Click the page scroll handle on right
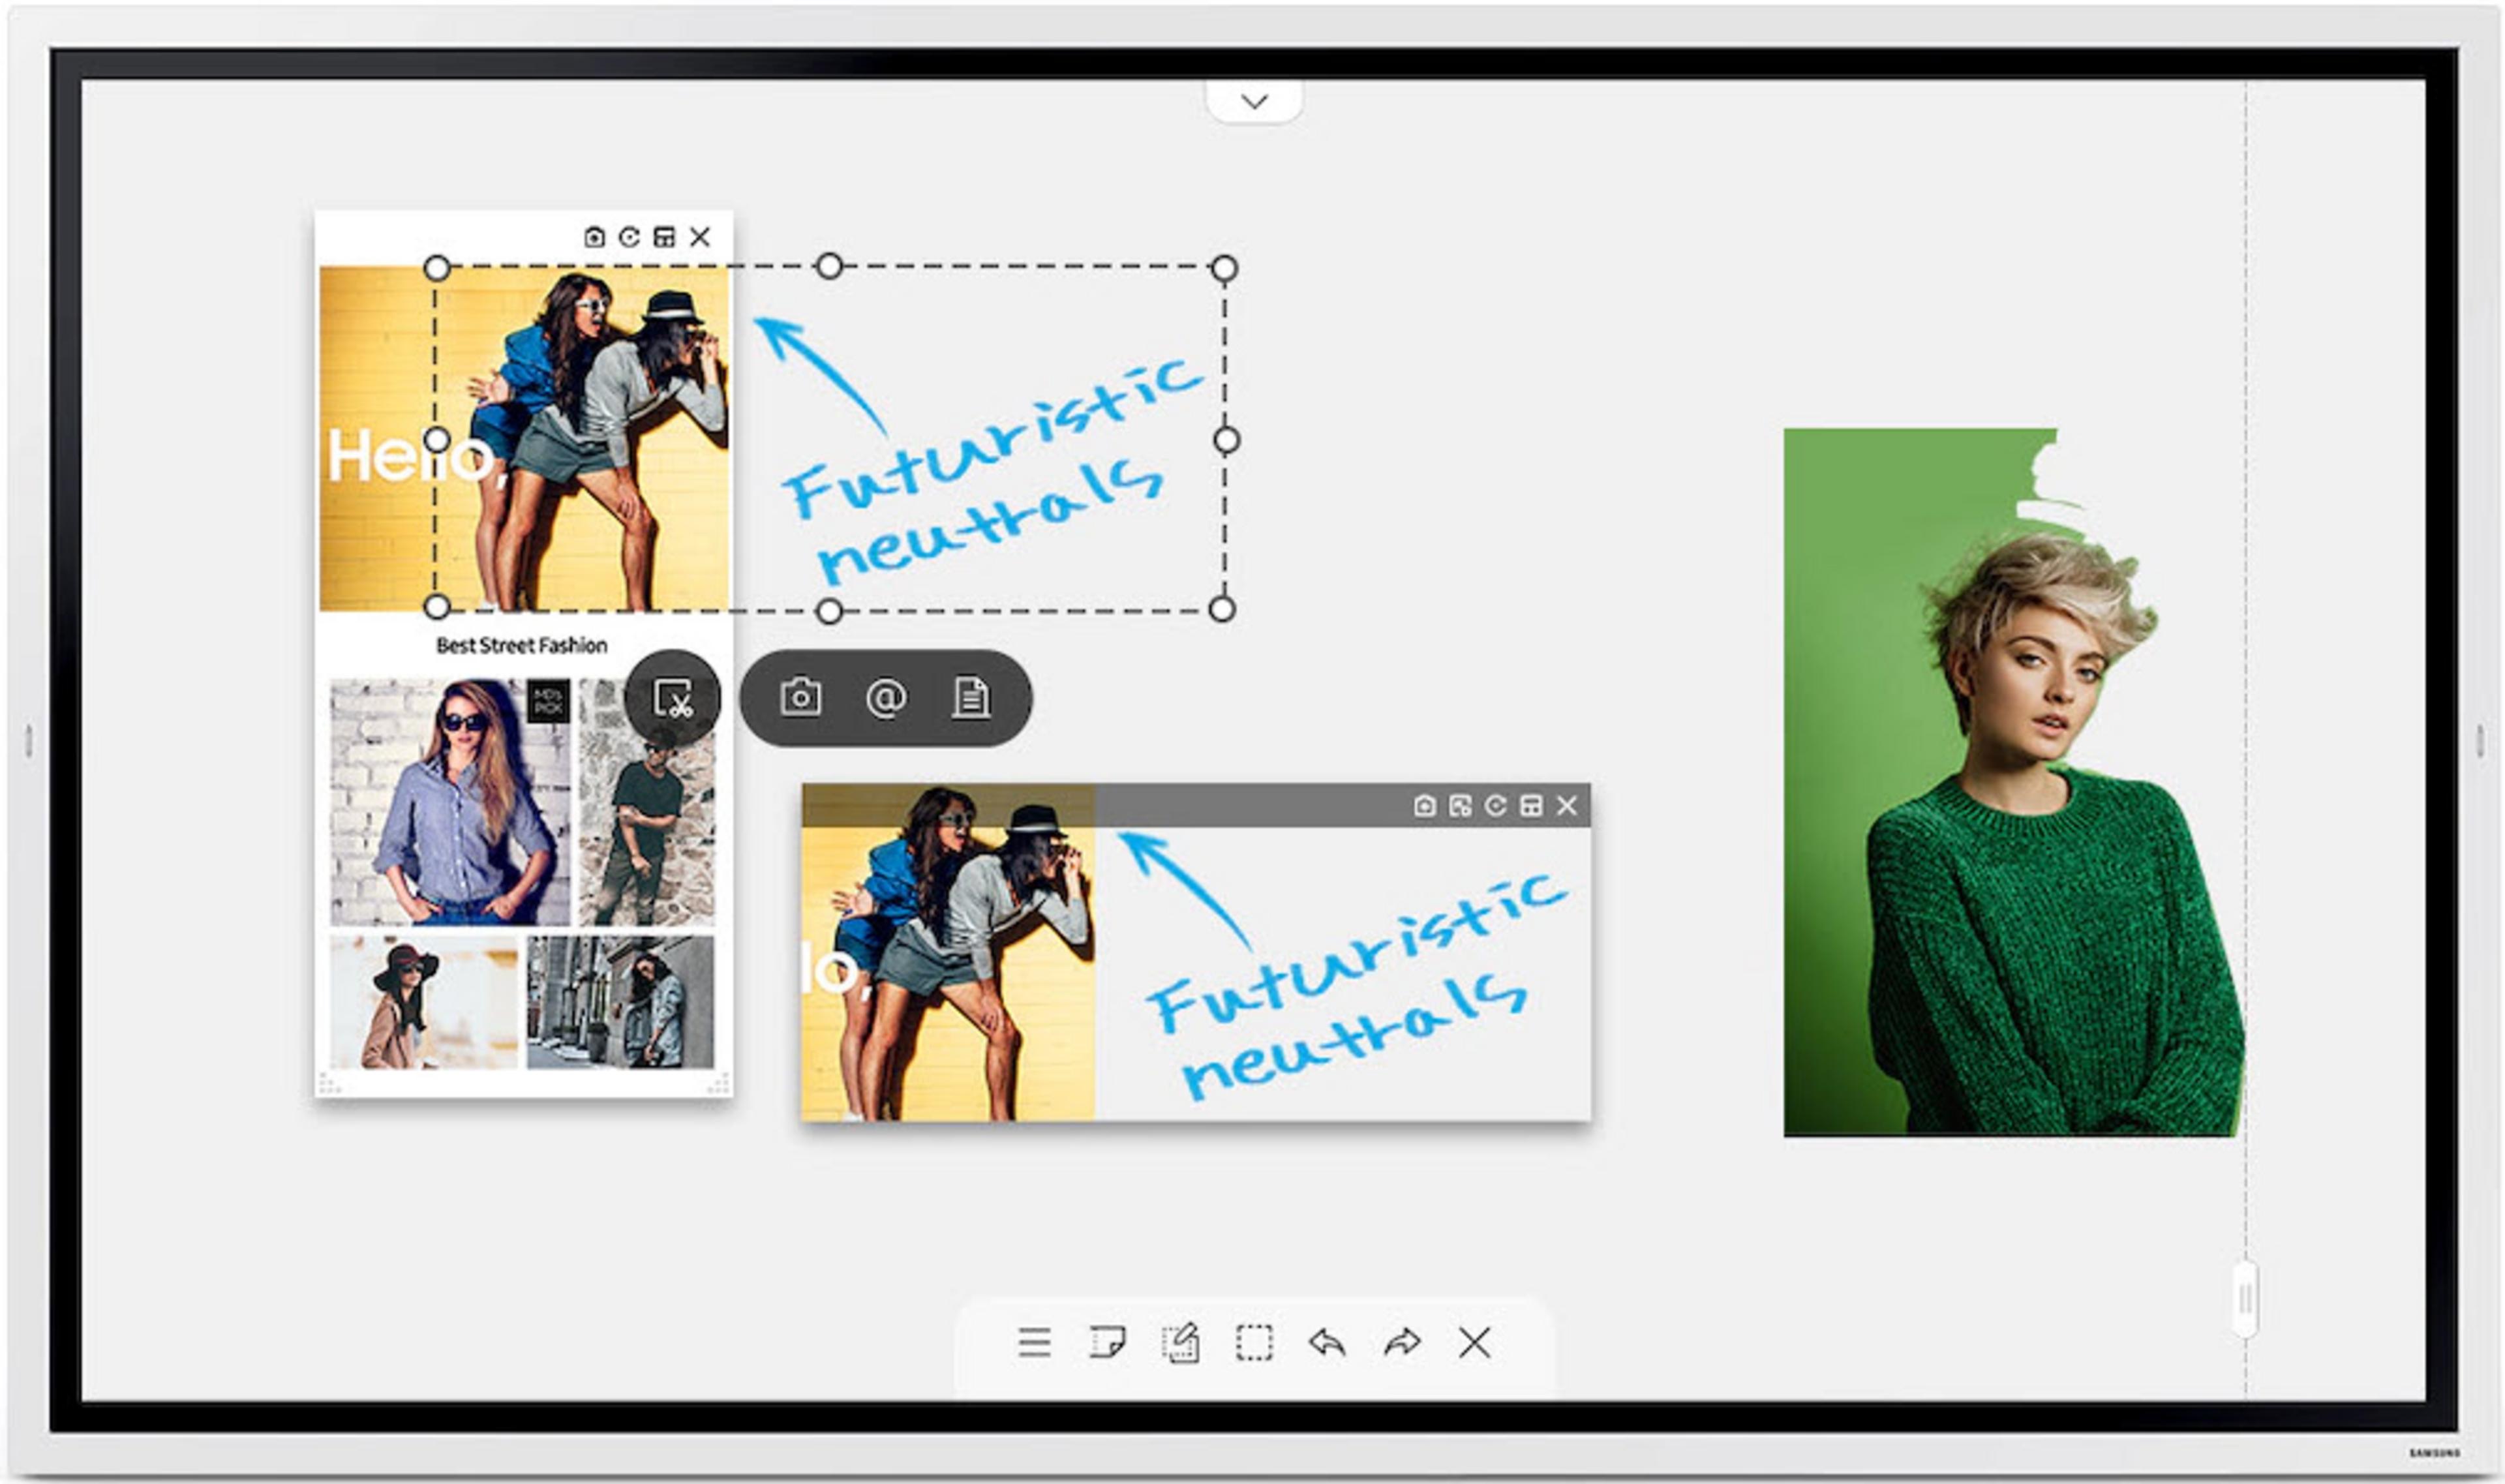The image size is (2505, 1484). (2245, 1299)
